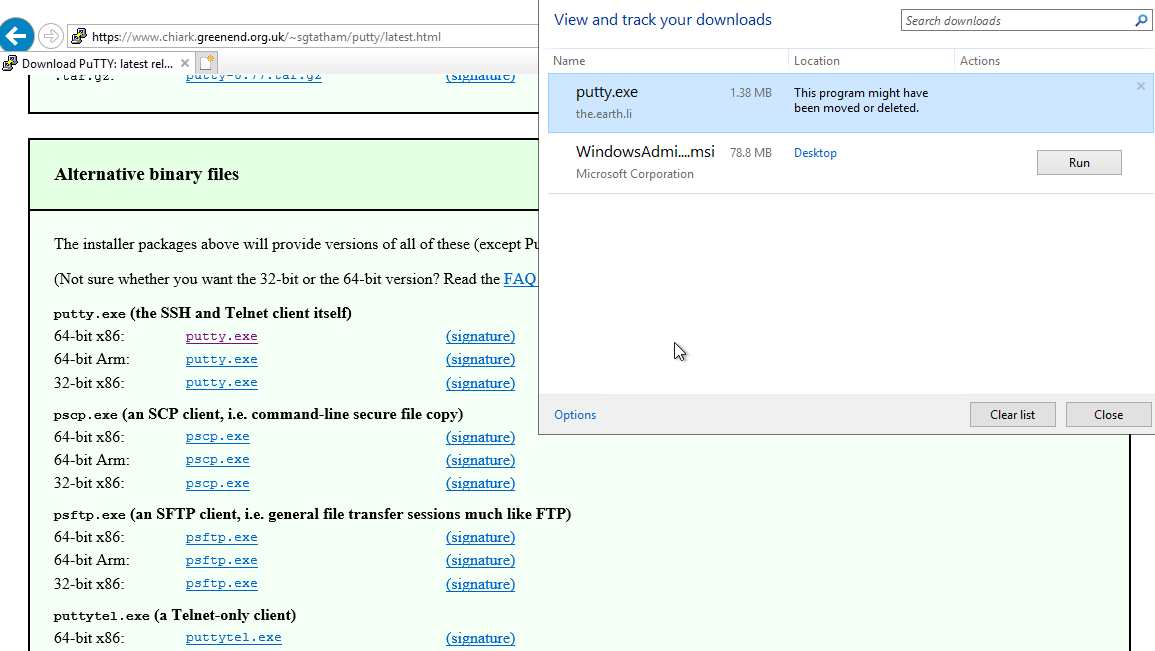Image resolution: width=1155 pixels, height=651 pixels.
Task: Download the 64-bit x86 puttytel.exe link
Action: coord(233,638)
